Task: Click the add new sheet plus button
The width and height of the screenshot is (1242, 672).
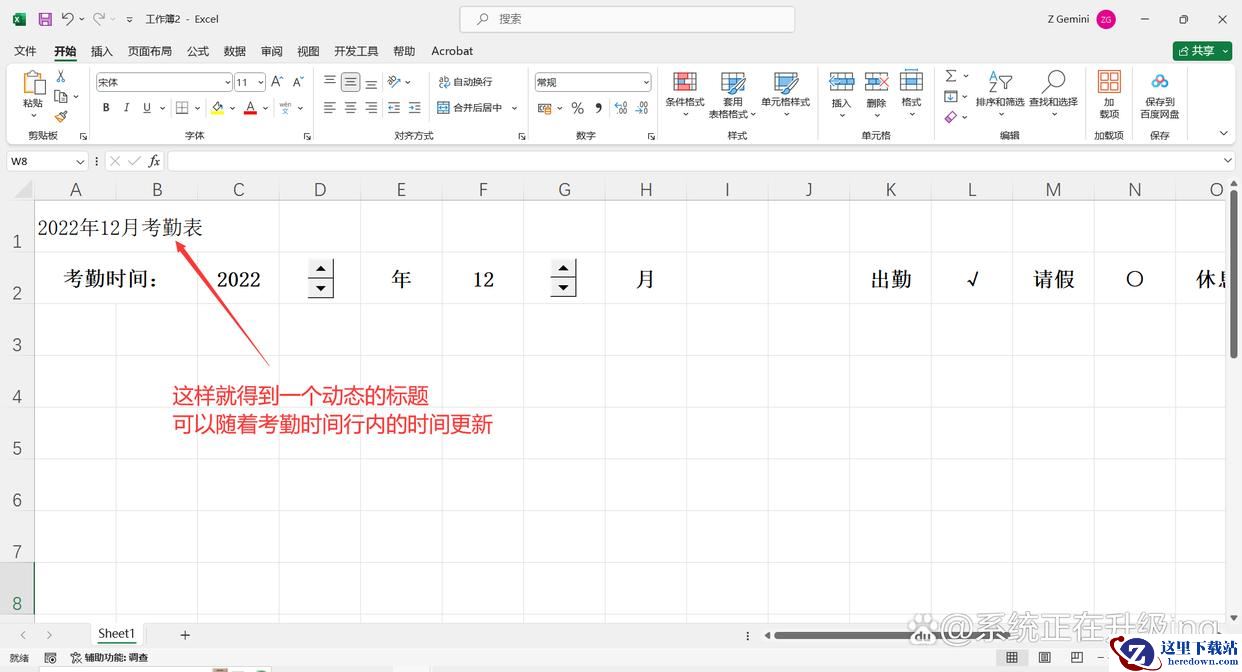Action: 185,634
